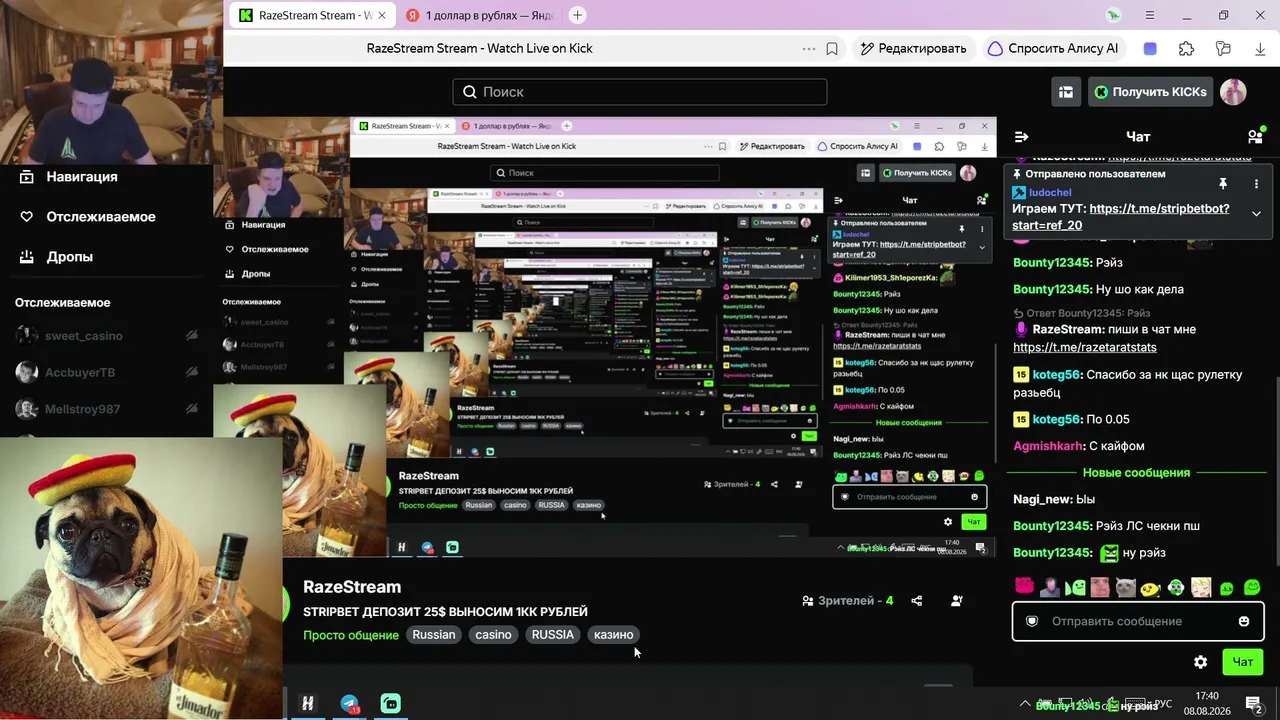Screen dimensions: 1280x720
Task: Click the last green emote in quick emotes
Action: click(1250, 587)
